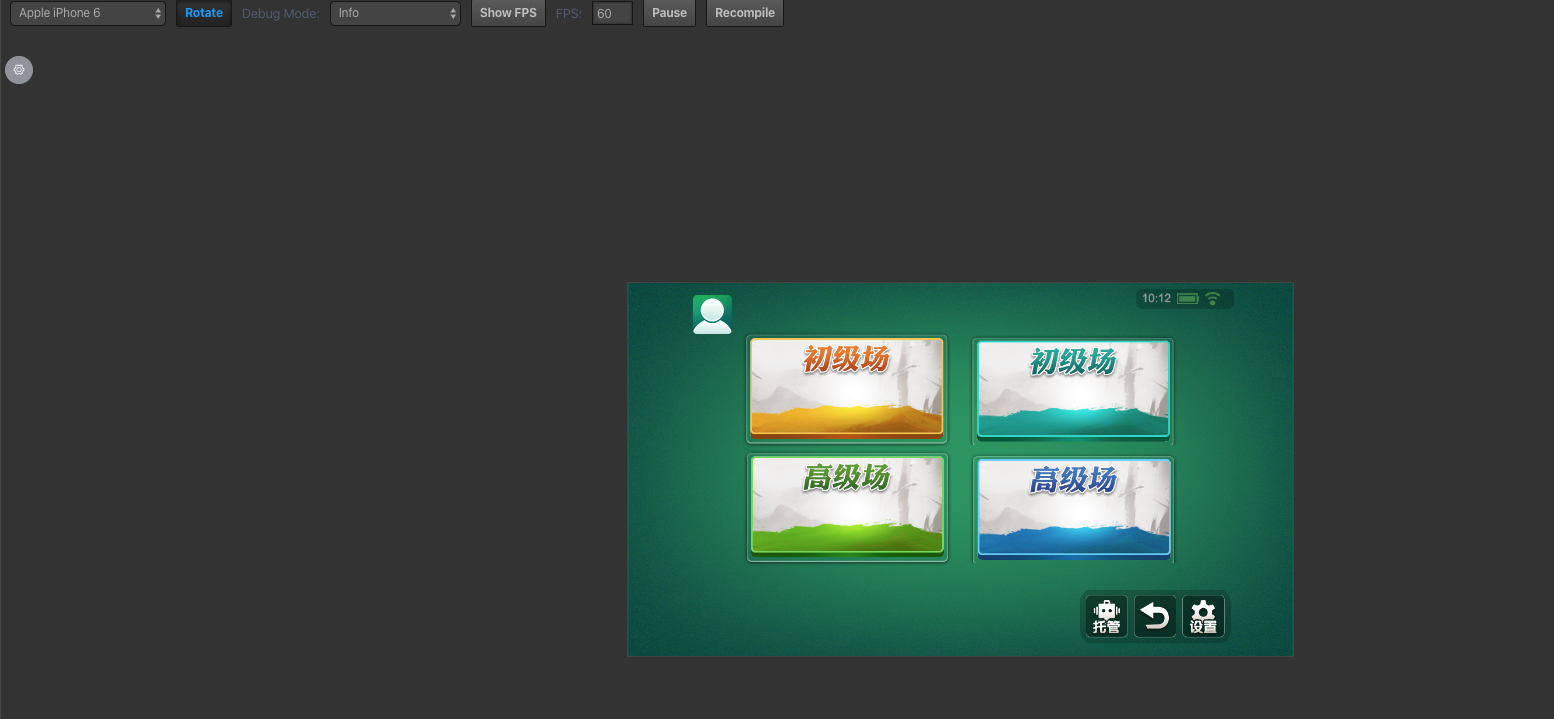Viewport: 1554px width, 719px height.
Task: Click the 托管 robot icon
Action: coord(1106,617)
